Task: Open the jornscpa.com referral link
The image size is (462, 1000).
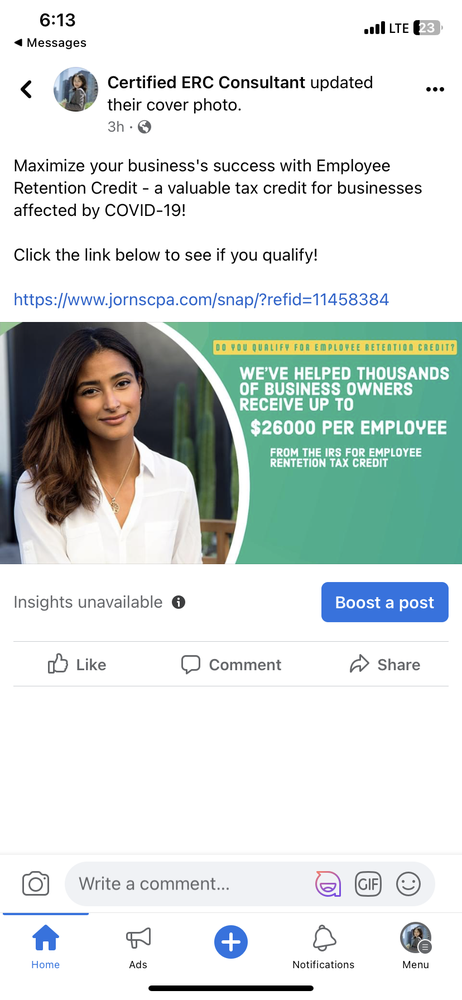Action: tap(201, 299)
